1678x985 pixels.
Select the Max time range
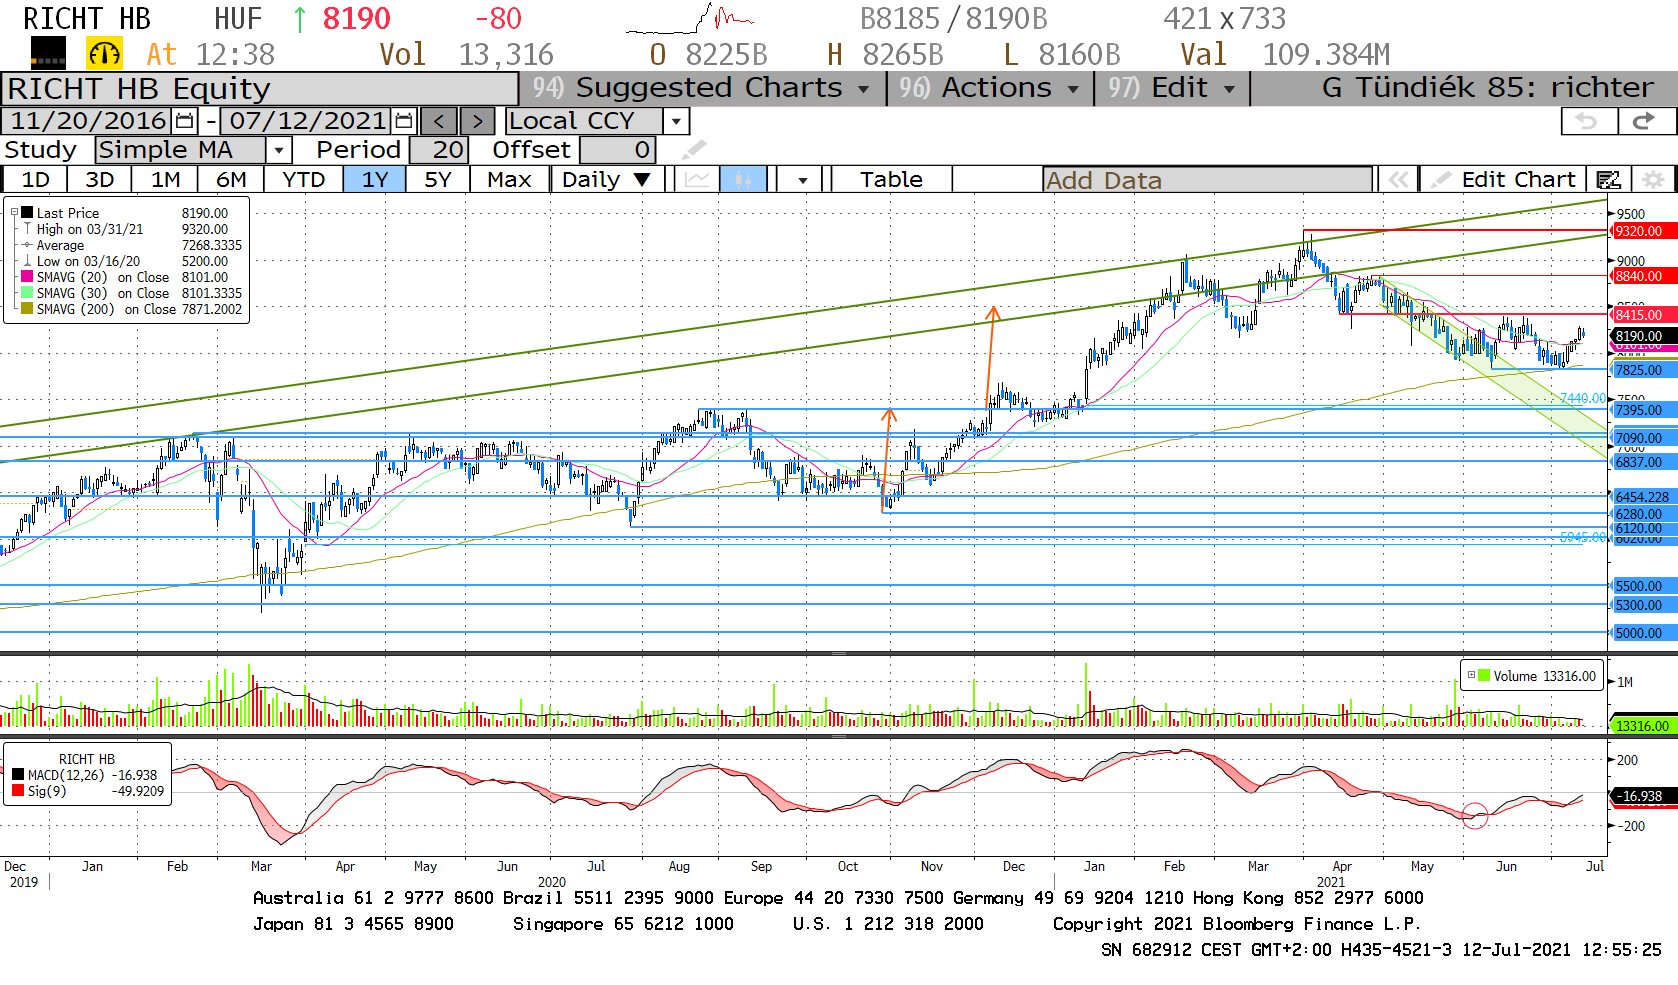pos(509,180)
